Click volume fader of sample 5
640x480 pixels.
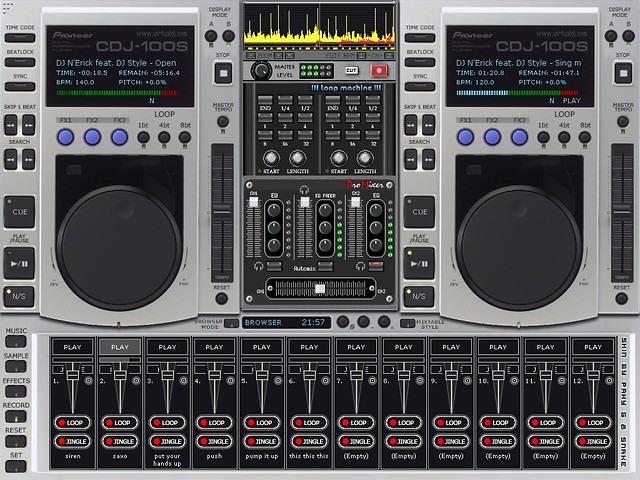[262, 376]
